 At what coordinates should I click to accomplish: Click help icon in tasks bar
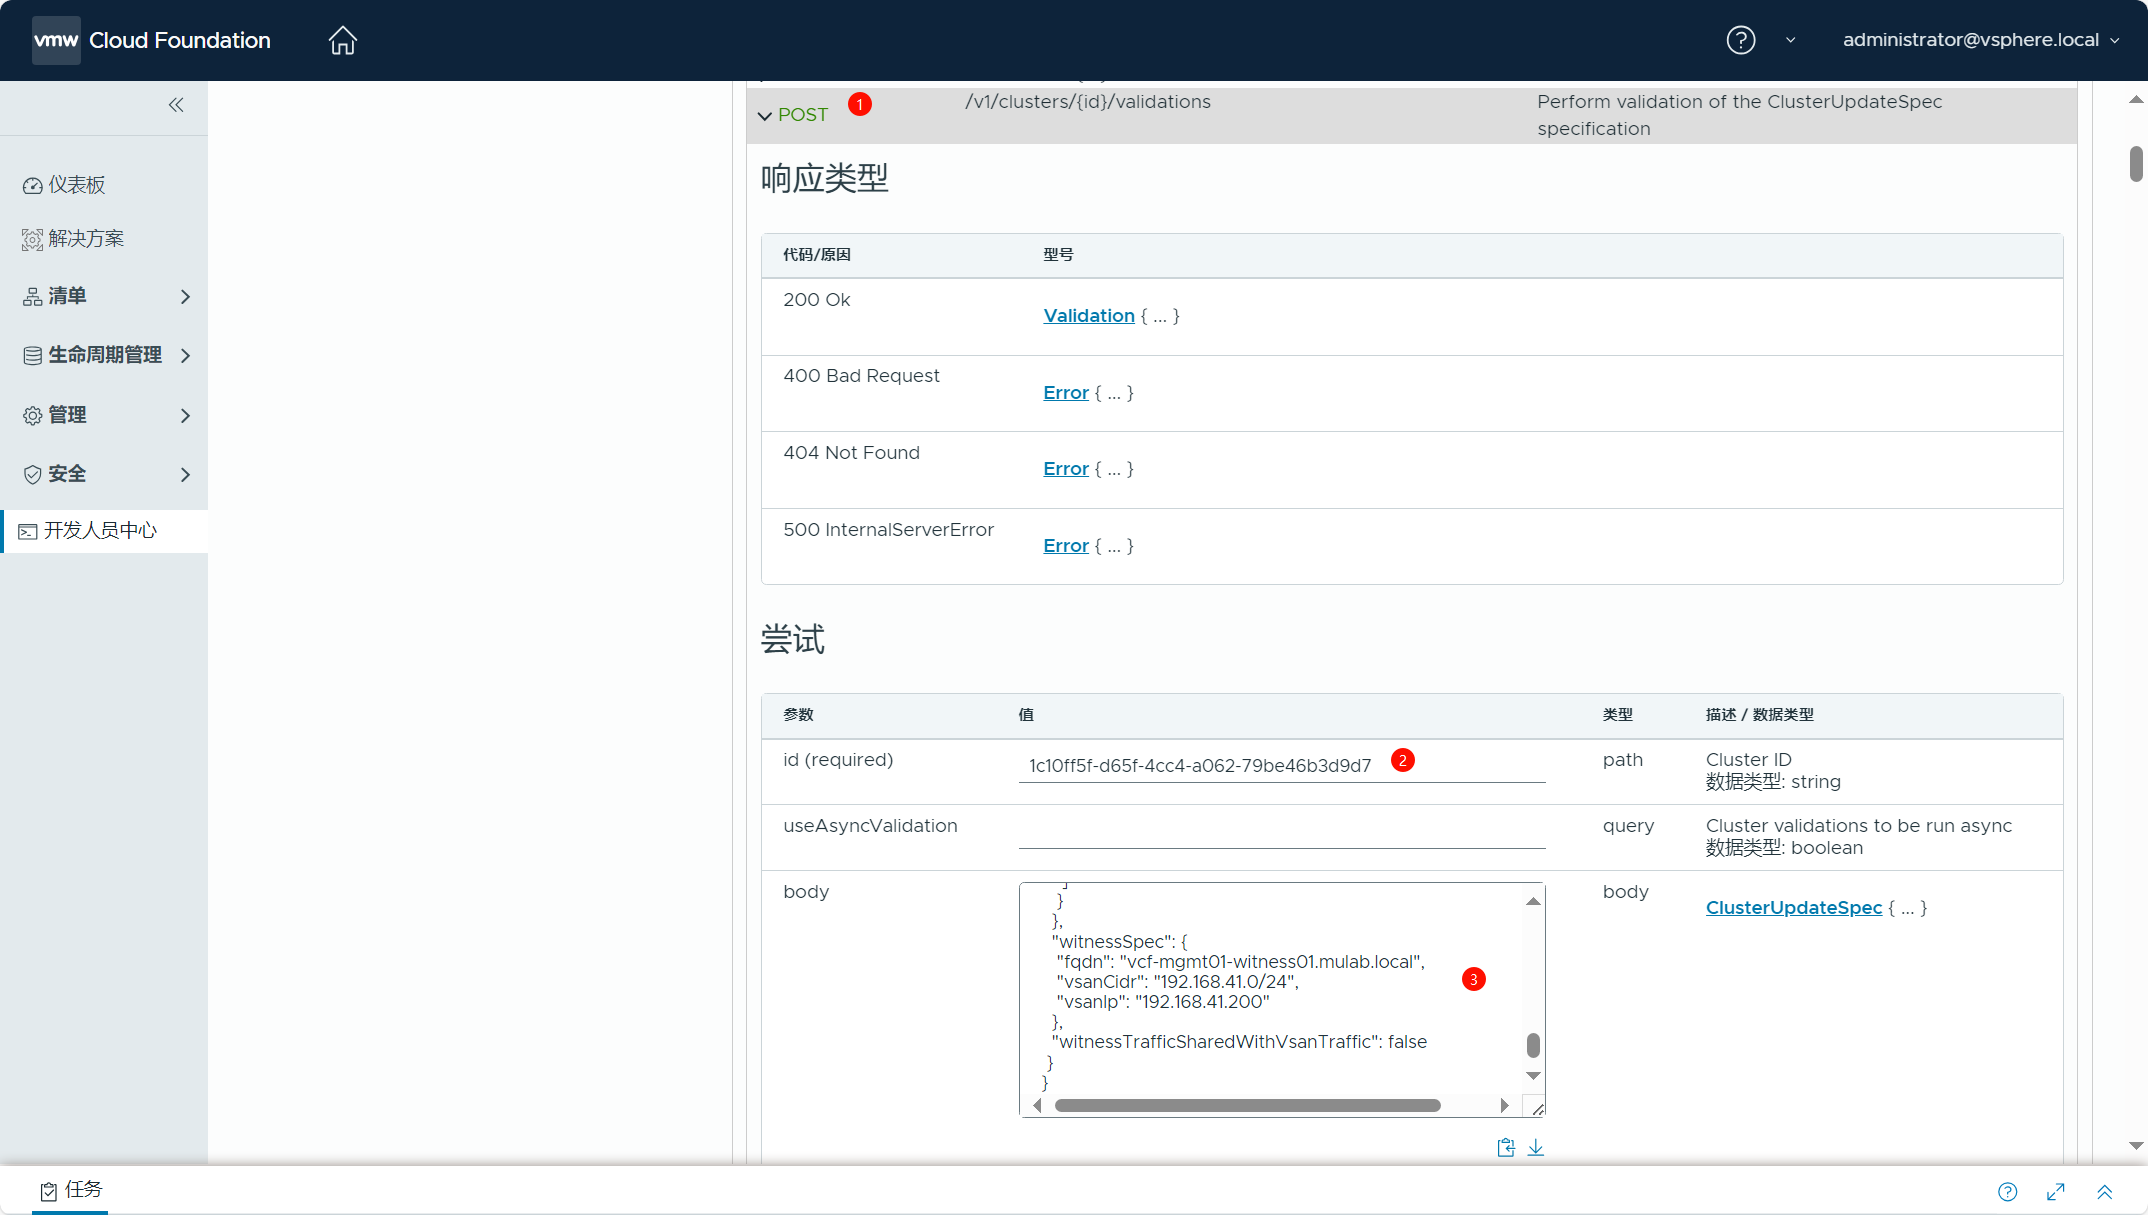(2007, 1191)
